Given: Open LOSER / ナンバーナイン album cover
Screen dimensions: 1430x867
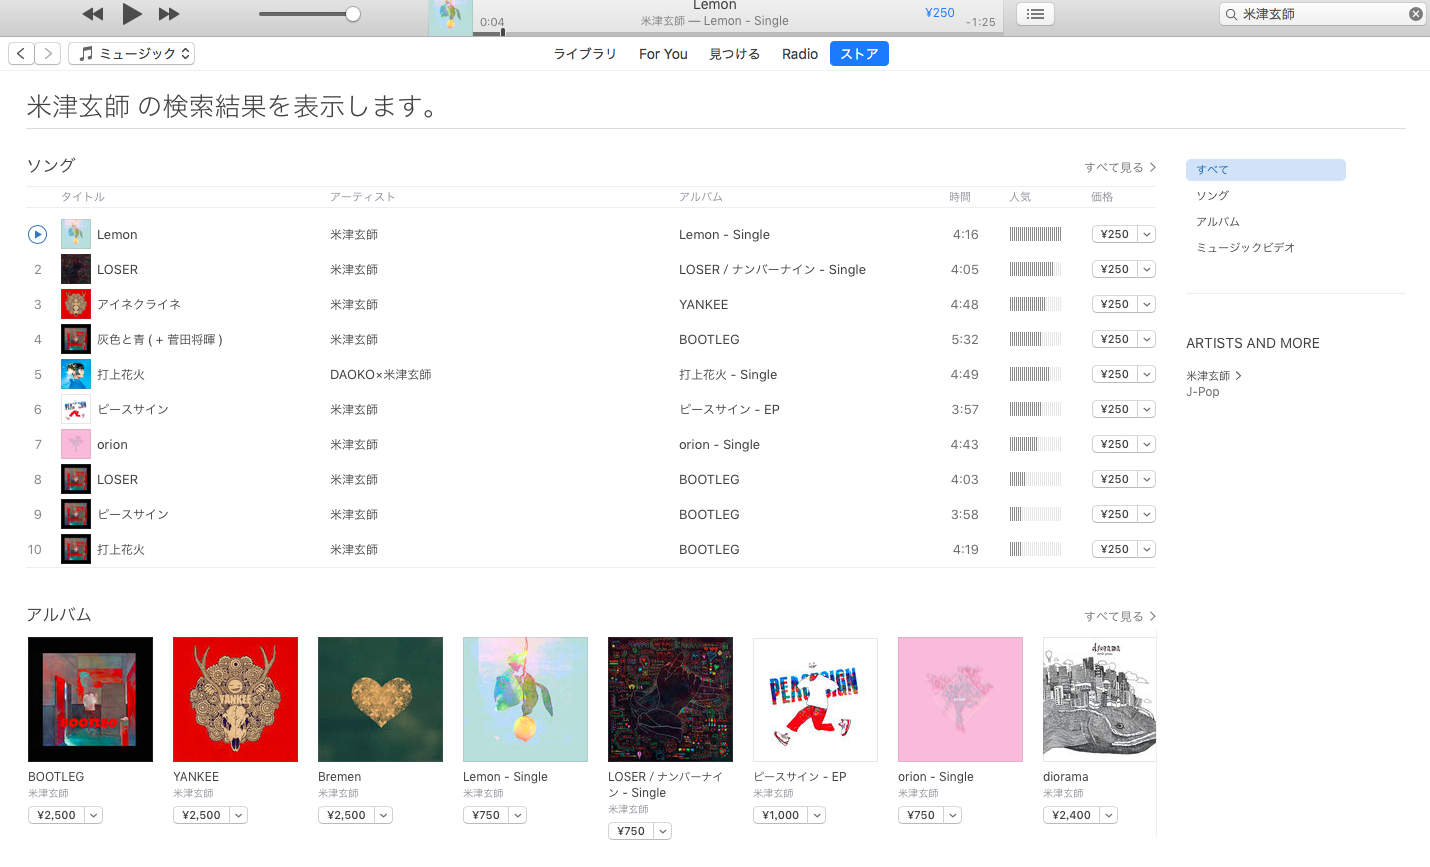Looking at the screenshot, I should [x=670, y=699].
